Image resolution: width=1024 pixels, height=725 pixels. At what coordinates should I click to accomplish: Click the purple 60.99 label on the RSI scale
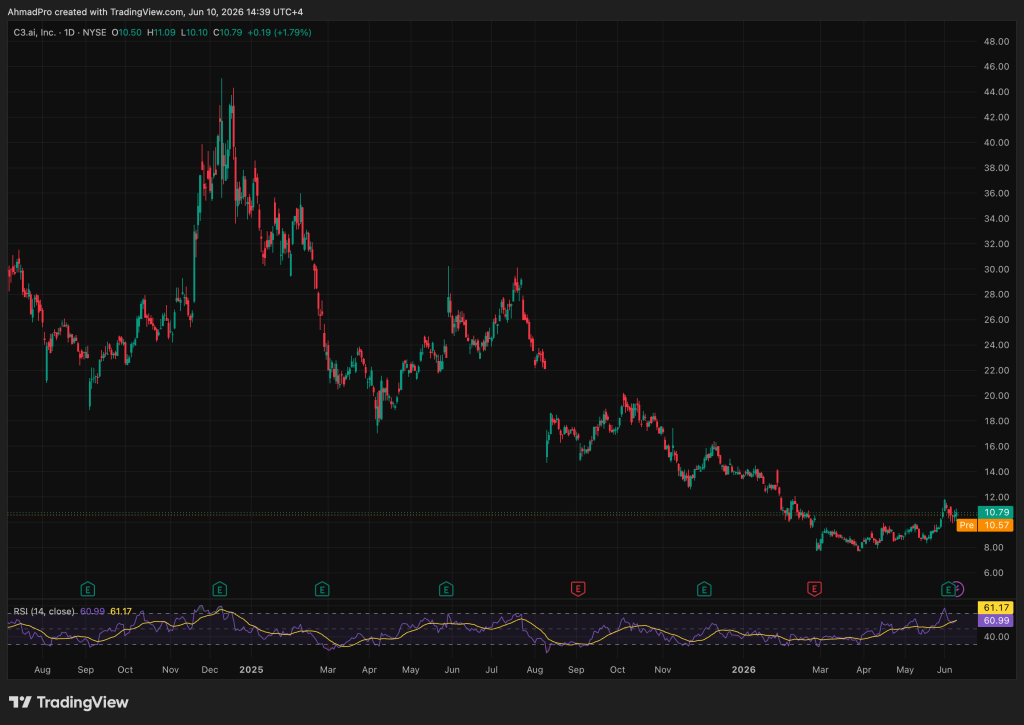tap(995, 620)
